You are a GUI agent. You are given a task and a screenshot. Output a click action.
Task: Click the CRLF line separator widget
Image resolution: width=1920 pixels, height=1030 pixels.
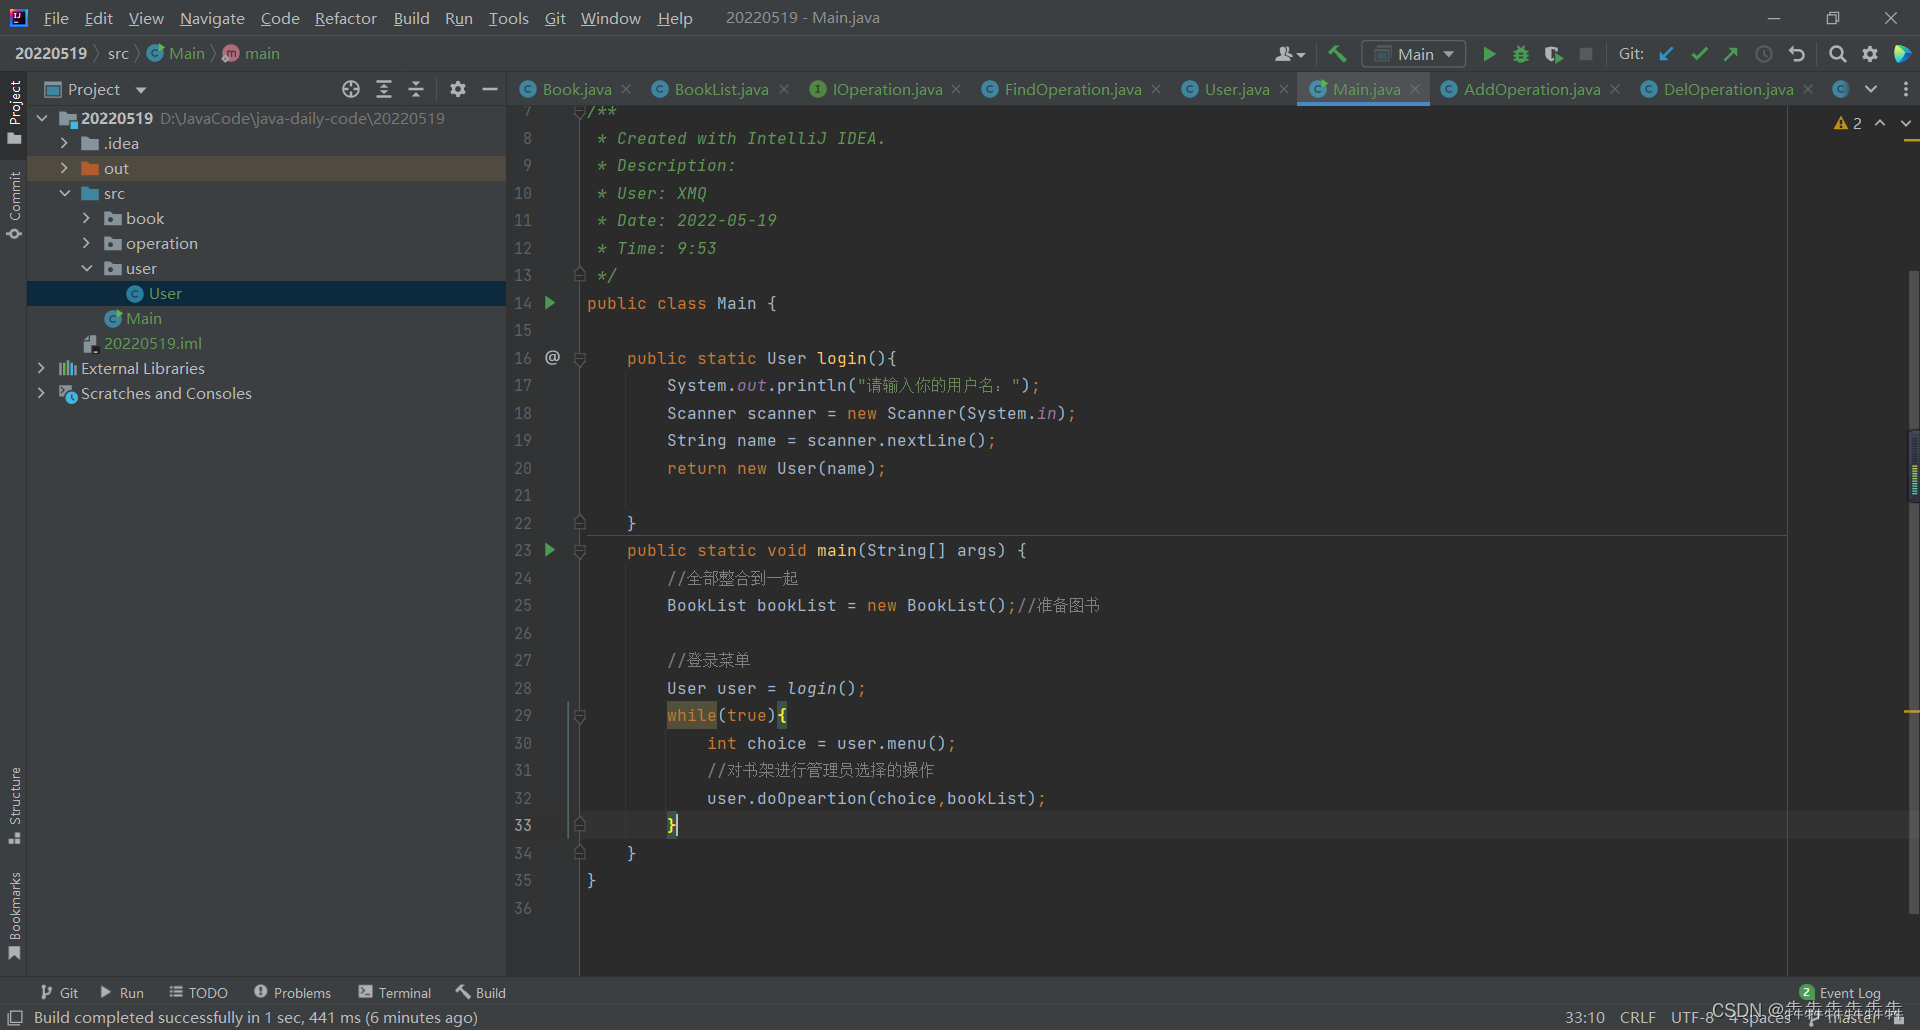click(1637, 1017)
